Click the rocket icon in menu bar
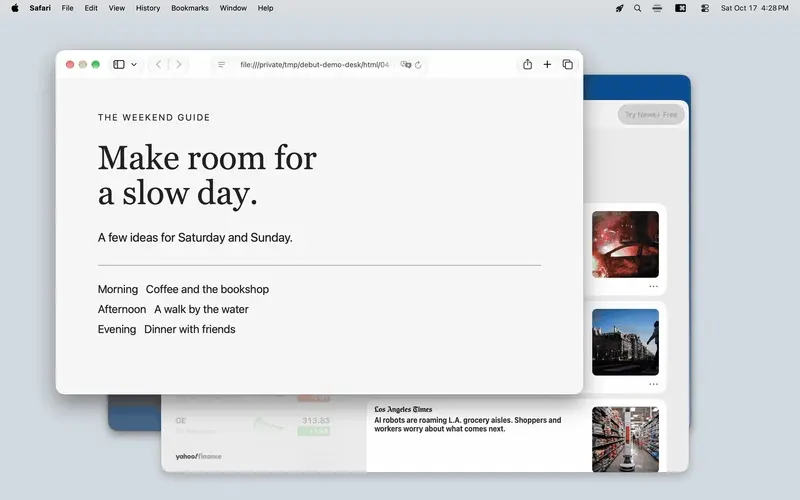Screen dimensions: 800x500 pyautogui.click(x=619, y=8)
